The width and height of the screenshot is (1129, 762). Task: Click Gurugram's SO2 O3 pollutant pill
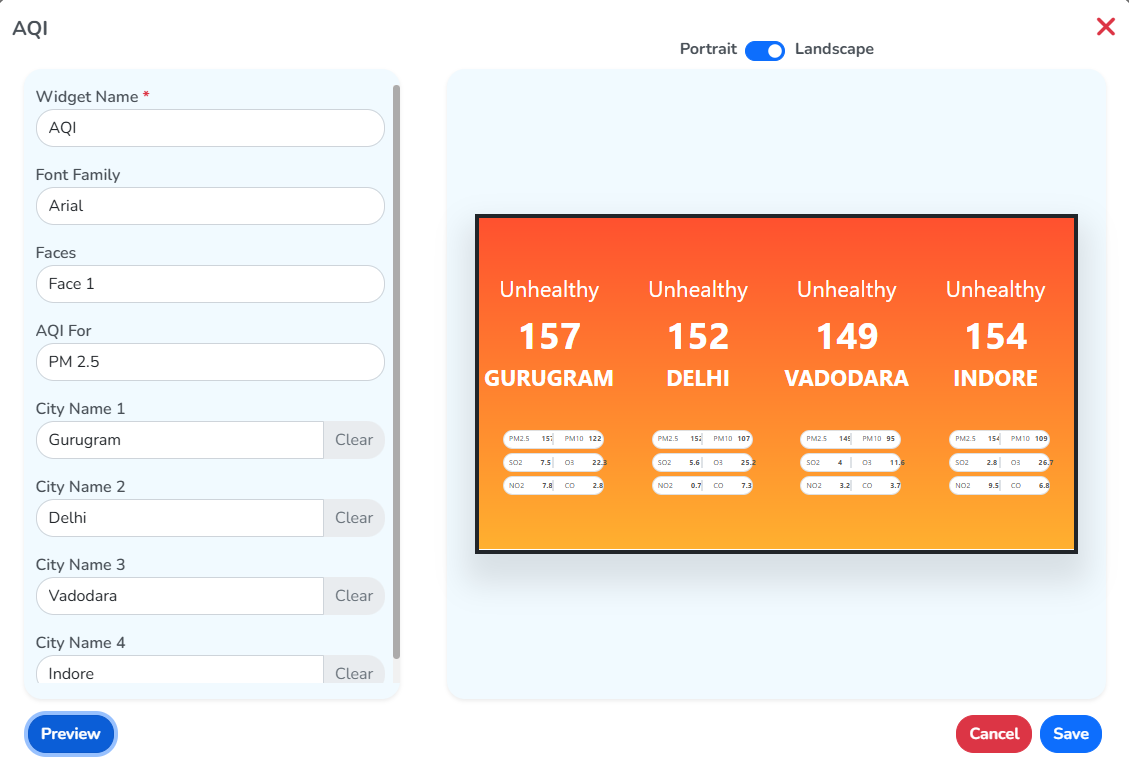(x=553, y=462)
